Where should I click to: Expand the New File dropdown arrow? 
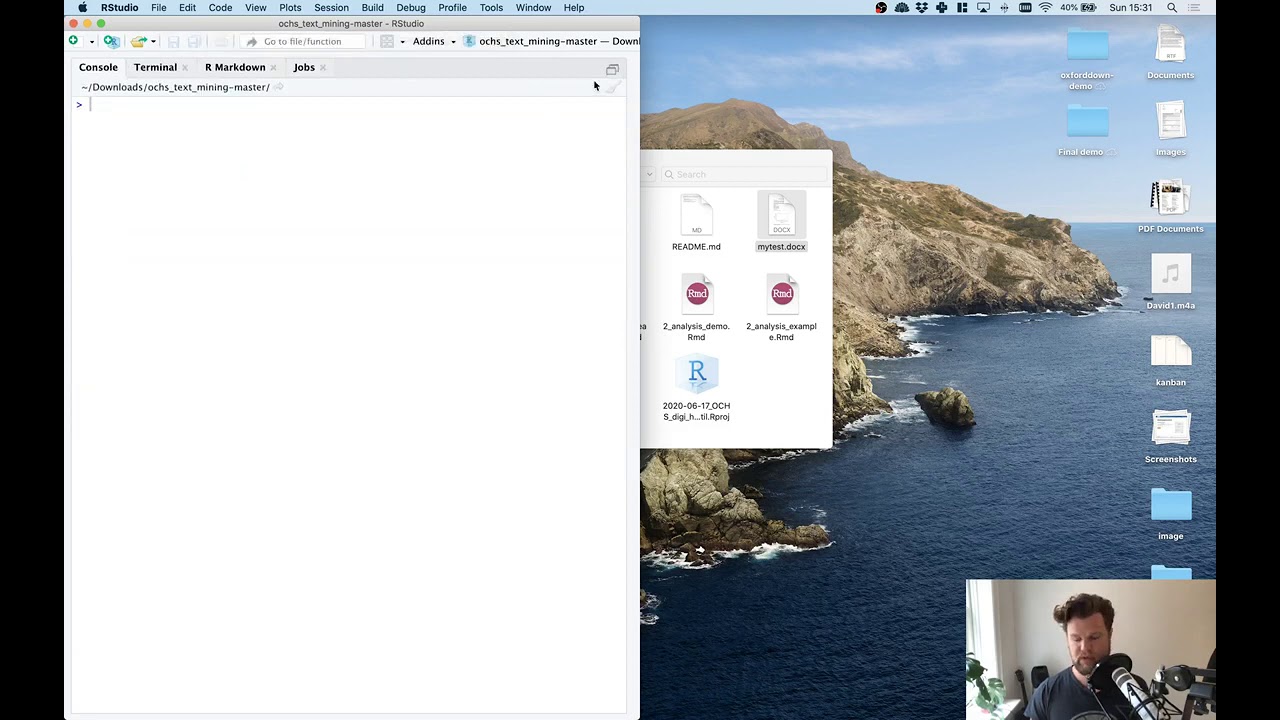91,42
